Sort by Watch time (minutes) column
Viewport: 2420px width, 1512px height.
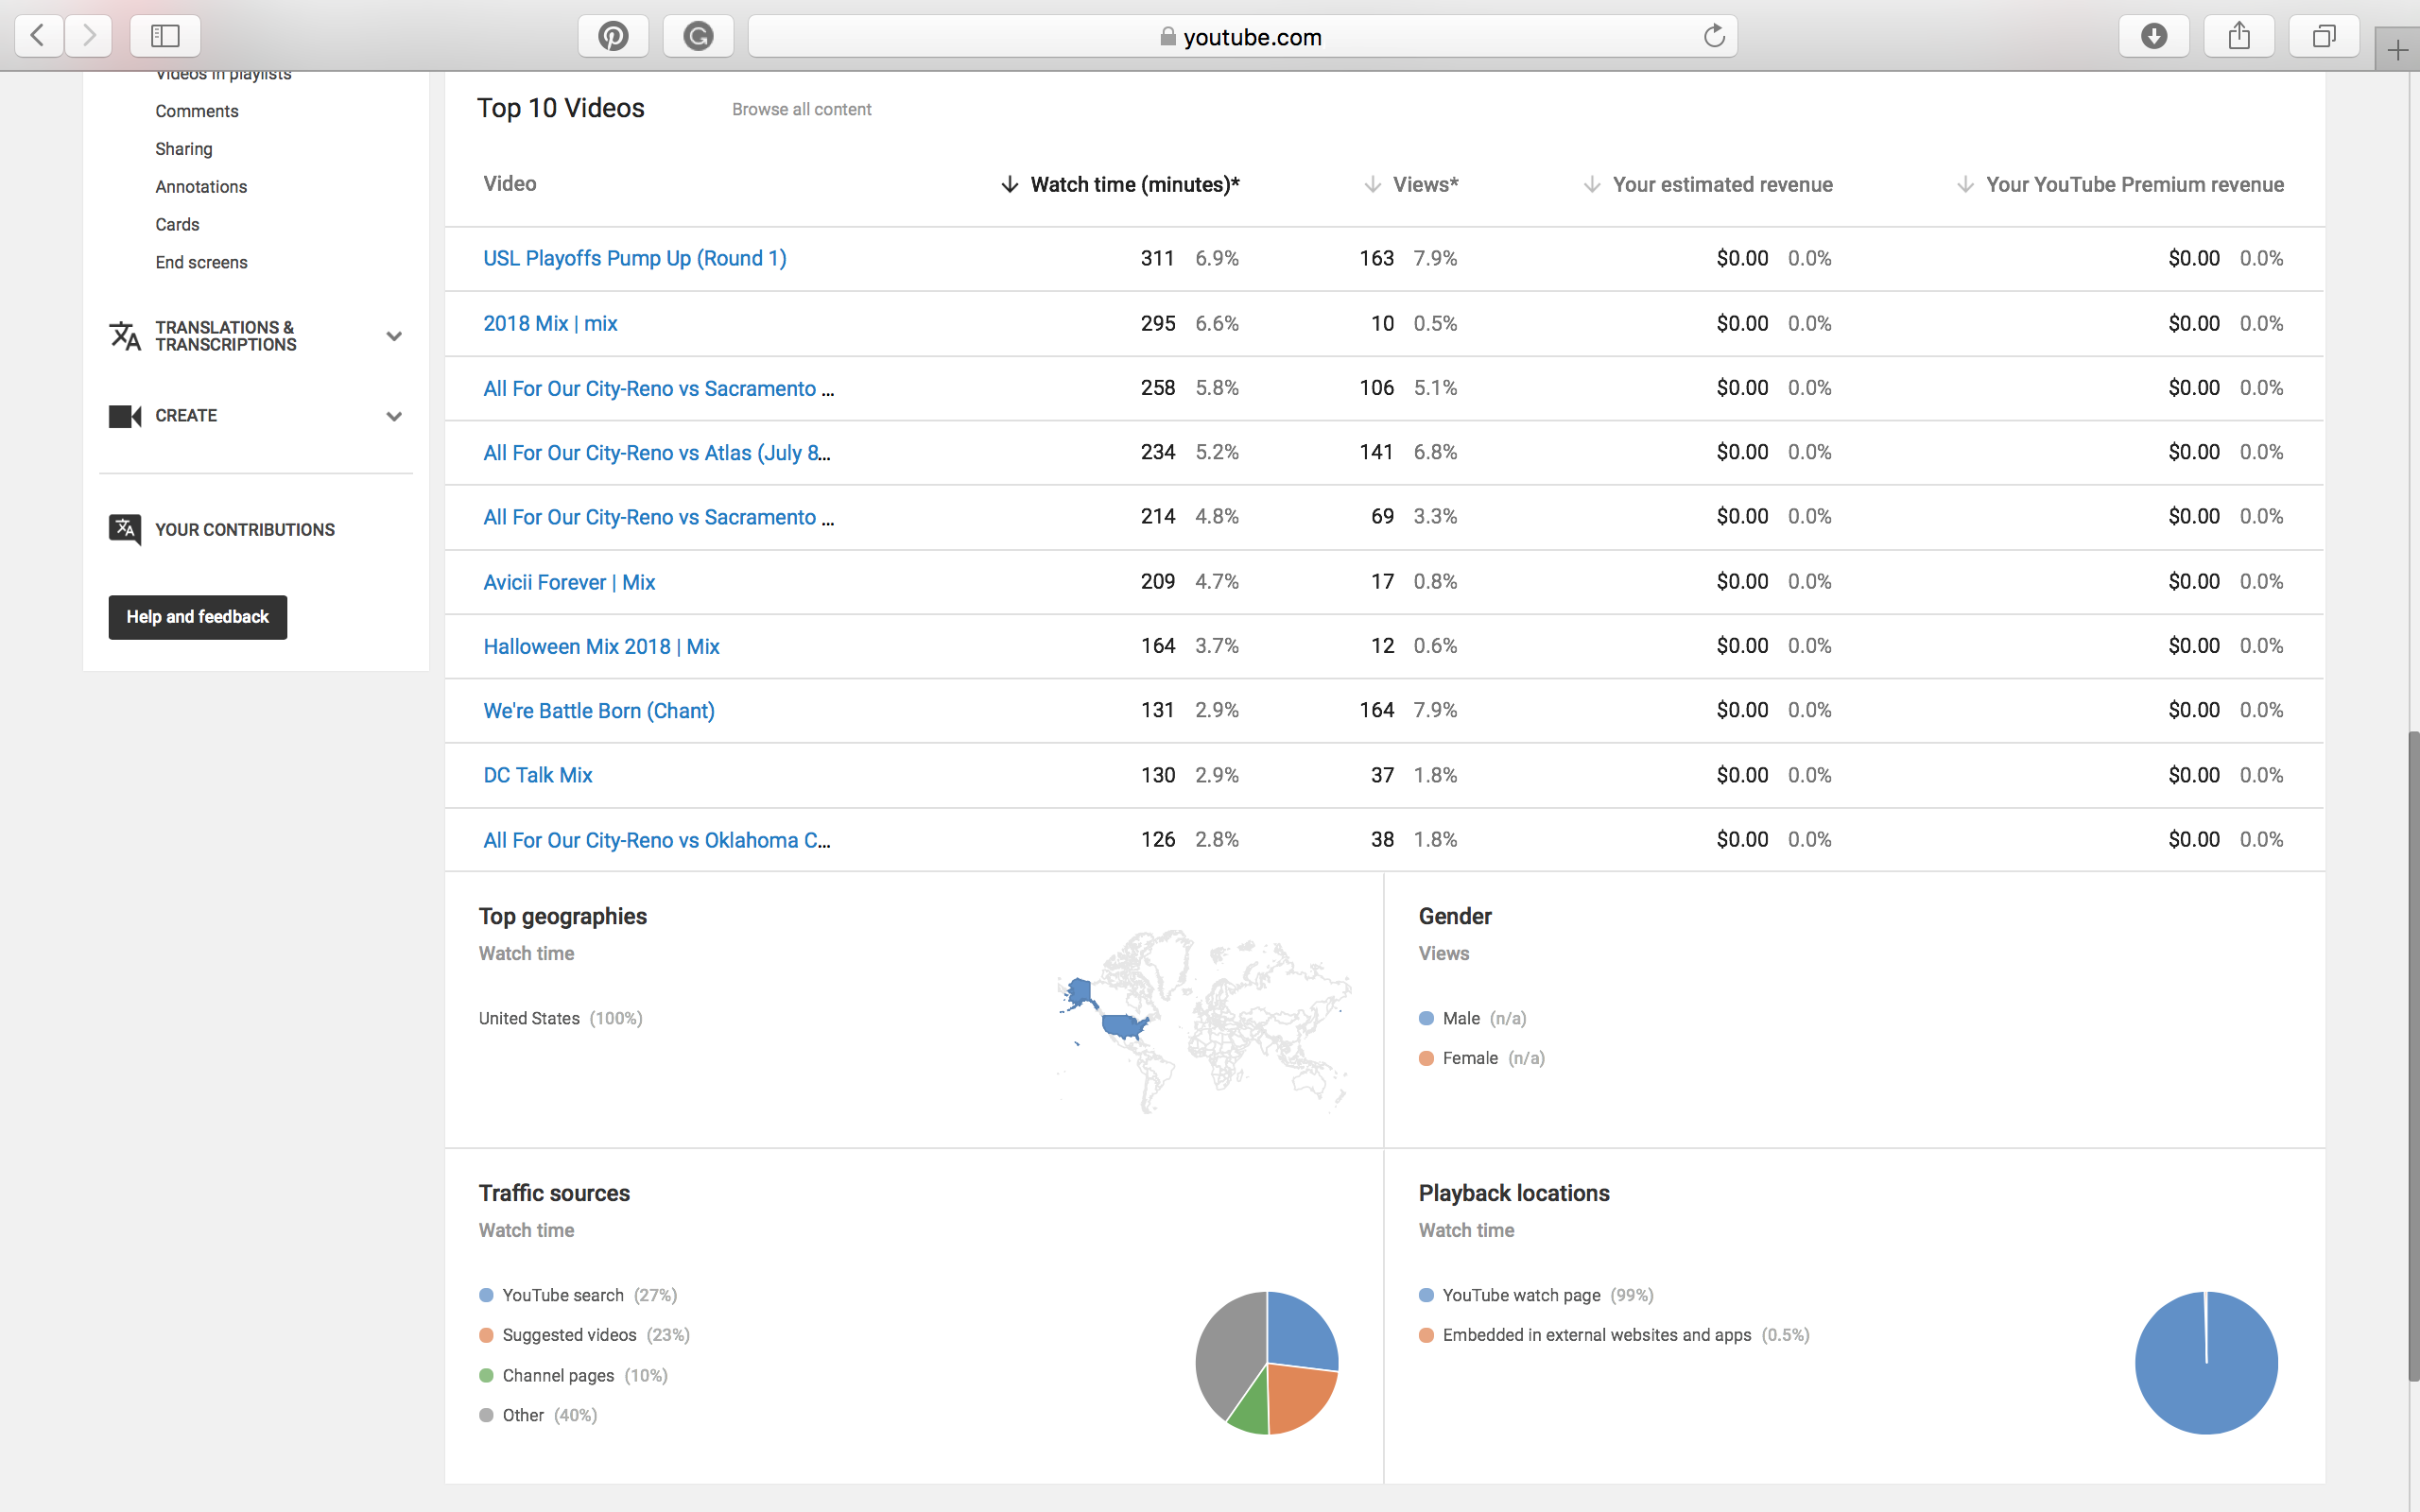coord(1134,184)
